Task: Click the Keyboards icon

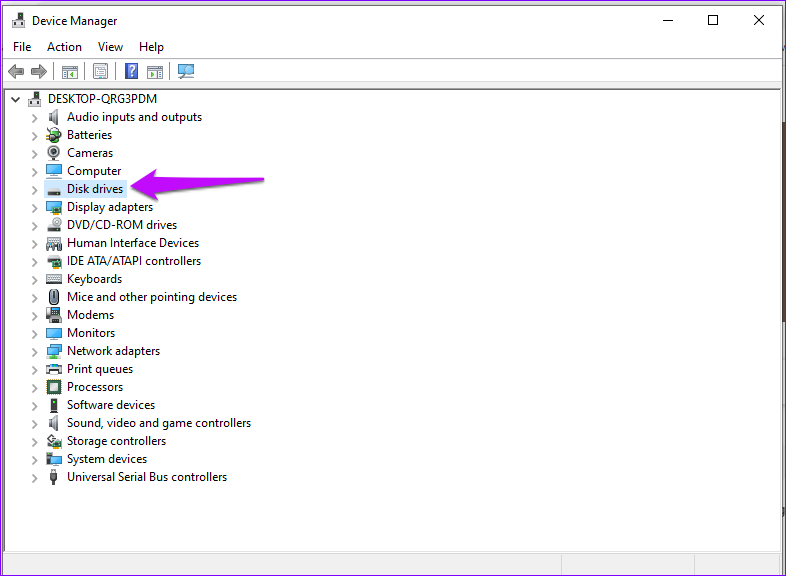Action: tap(54, 279)
